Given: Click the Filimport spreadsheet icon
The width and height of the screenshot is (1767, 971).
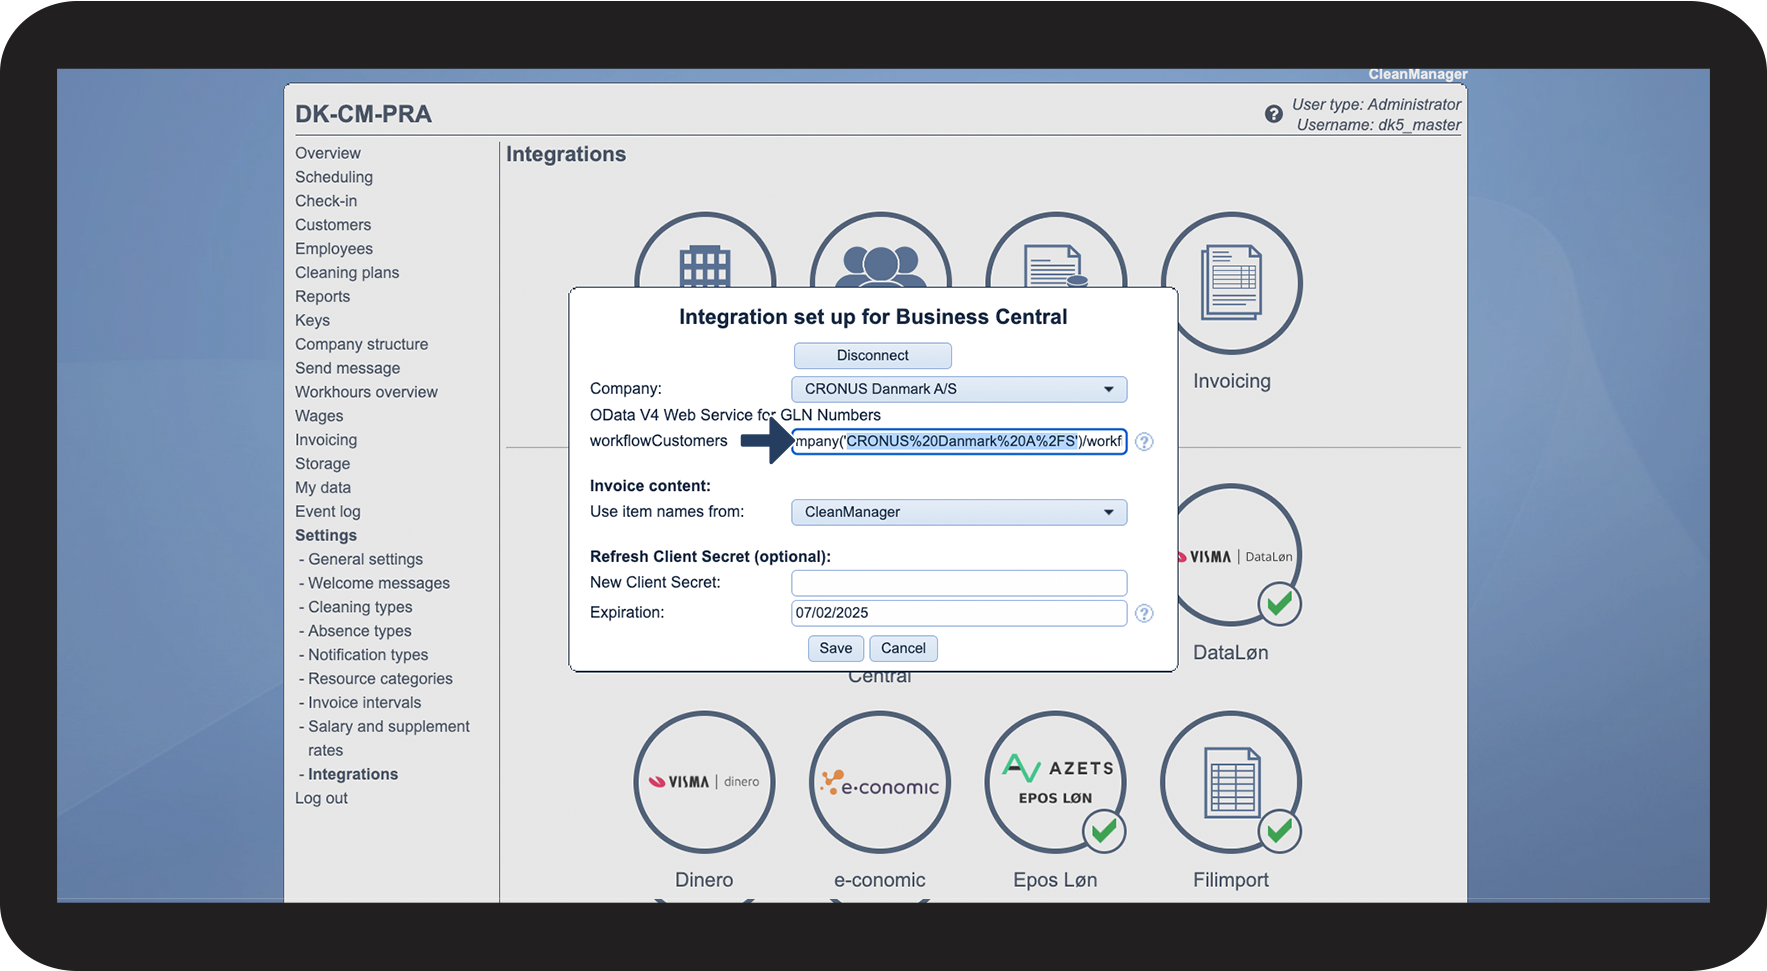Looking at the screenshot, I should [x=1231, y=782].
